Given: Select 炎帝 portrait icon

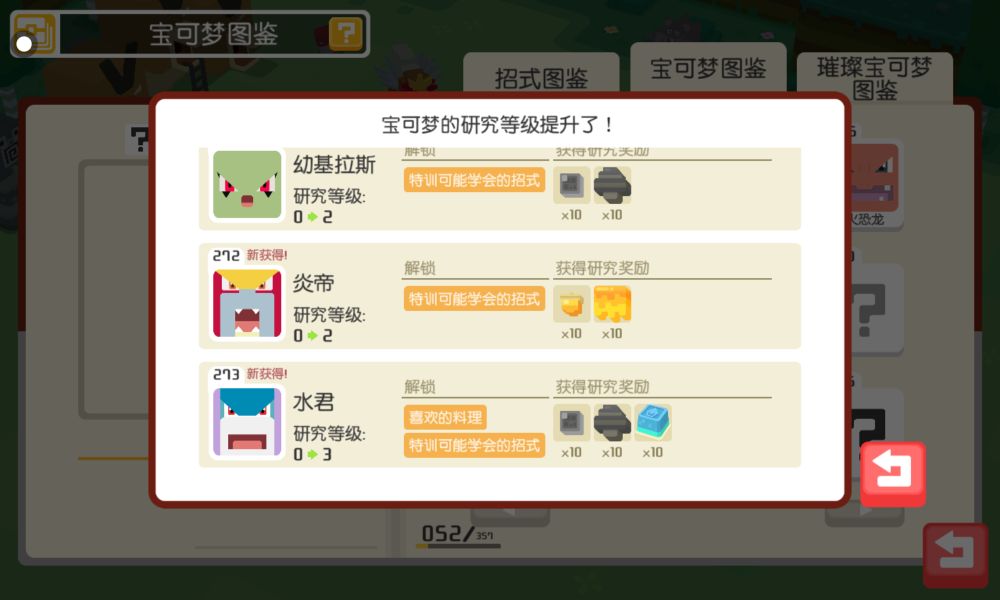Looking at the screenshot, I should coord(247,303).
